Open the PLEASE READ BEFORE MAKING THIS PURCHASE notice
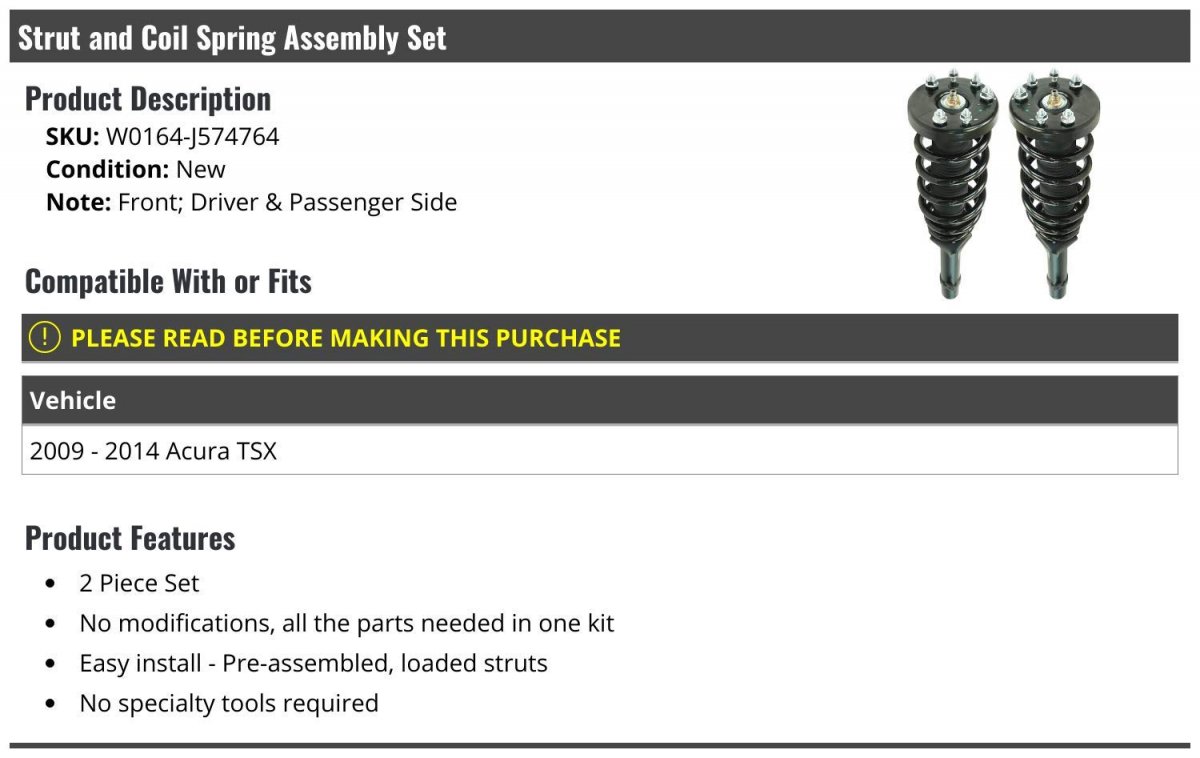Viewport: 1200px width, 758px height. click(x=345, y=338)
